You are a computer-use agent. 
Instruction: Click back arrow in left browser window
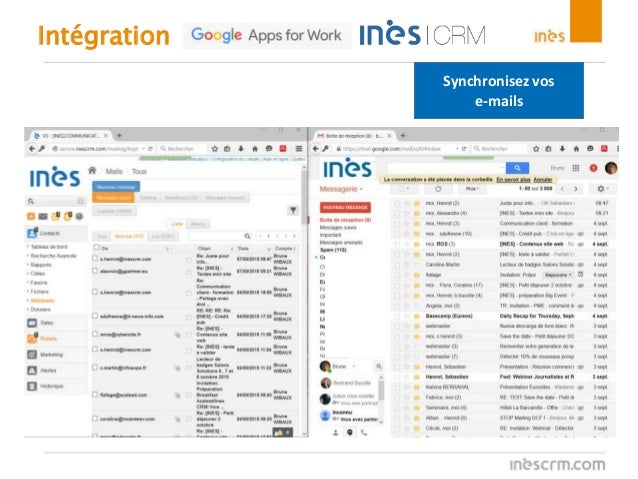click(32, 149)
